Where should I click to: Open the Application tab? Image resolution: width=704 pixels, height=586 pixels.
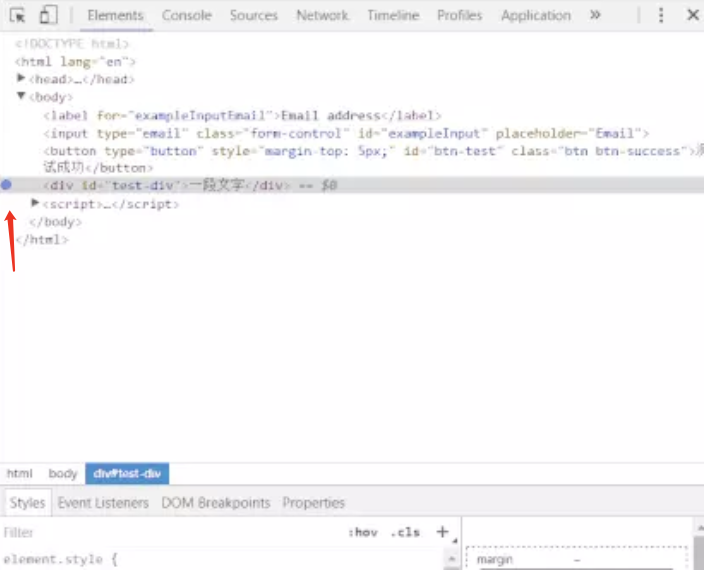pos(536,16)
